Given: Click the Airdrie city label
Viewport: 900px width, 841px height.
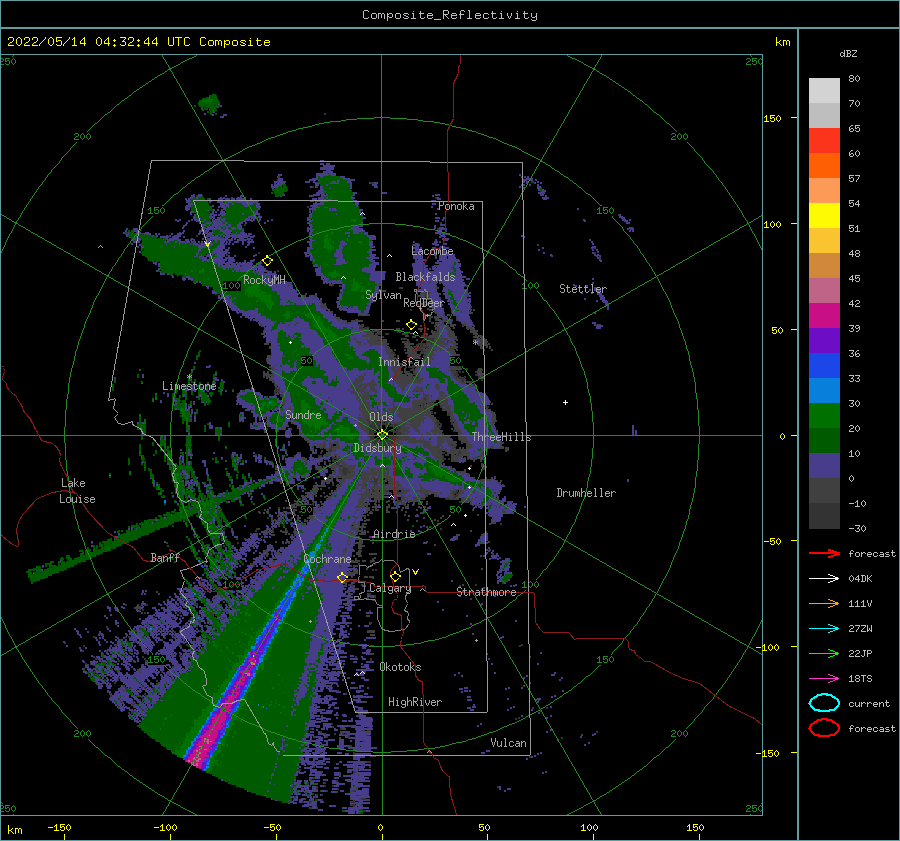Looking at the screenshot, I should pos(394,534).
